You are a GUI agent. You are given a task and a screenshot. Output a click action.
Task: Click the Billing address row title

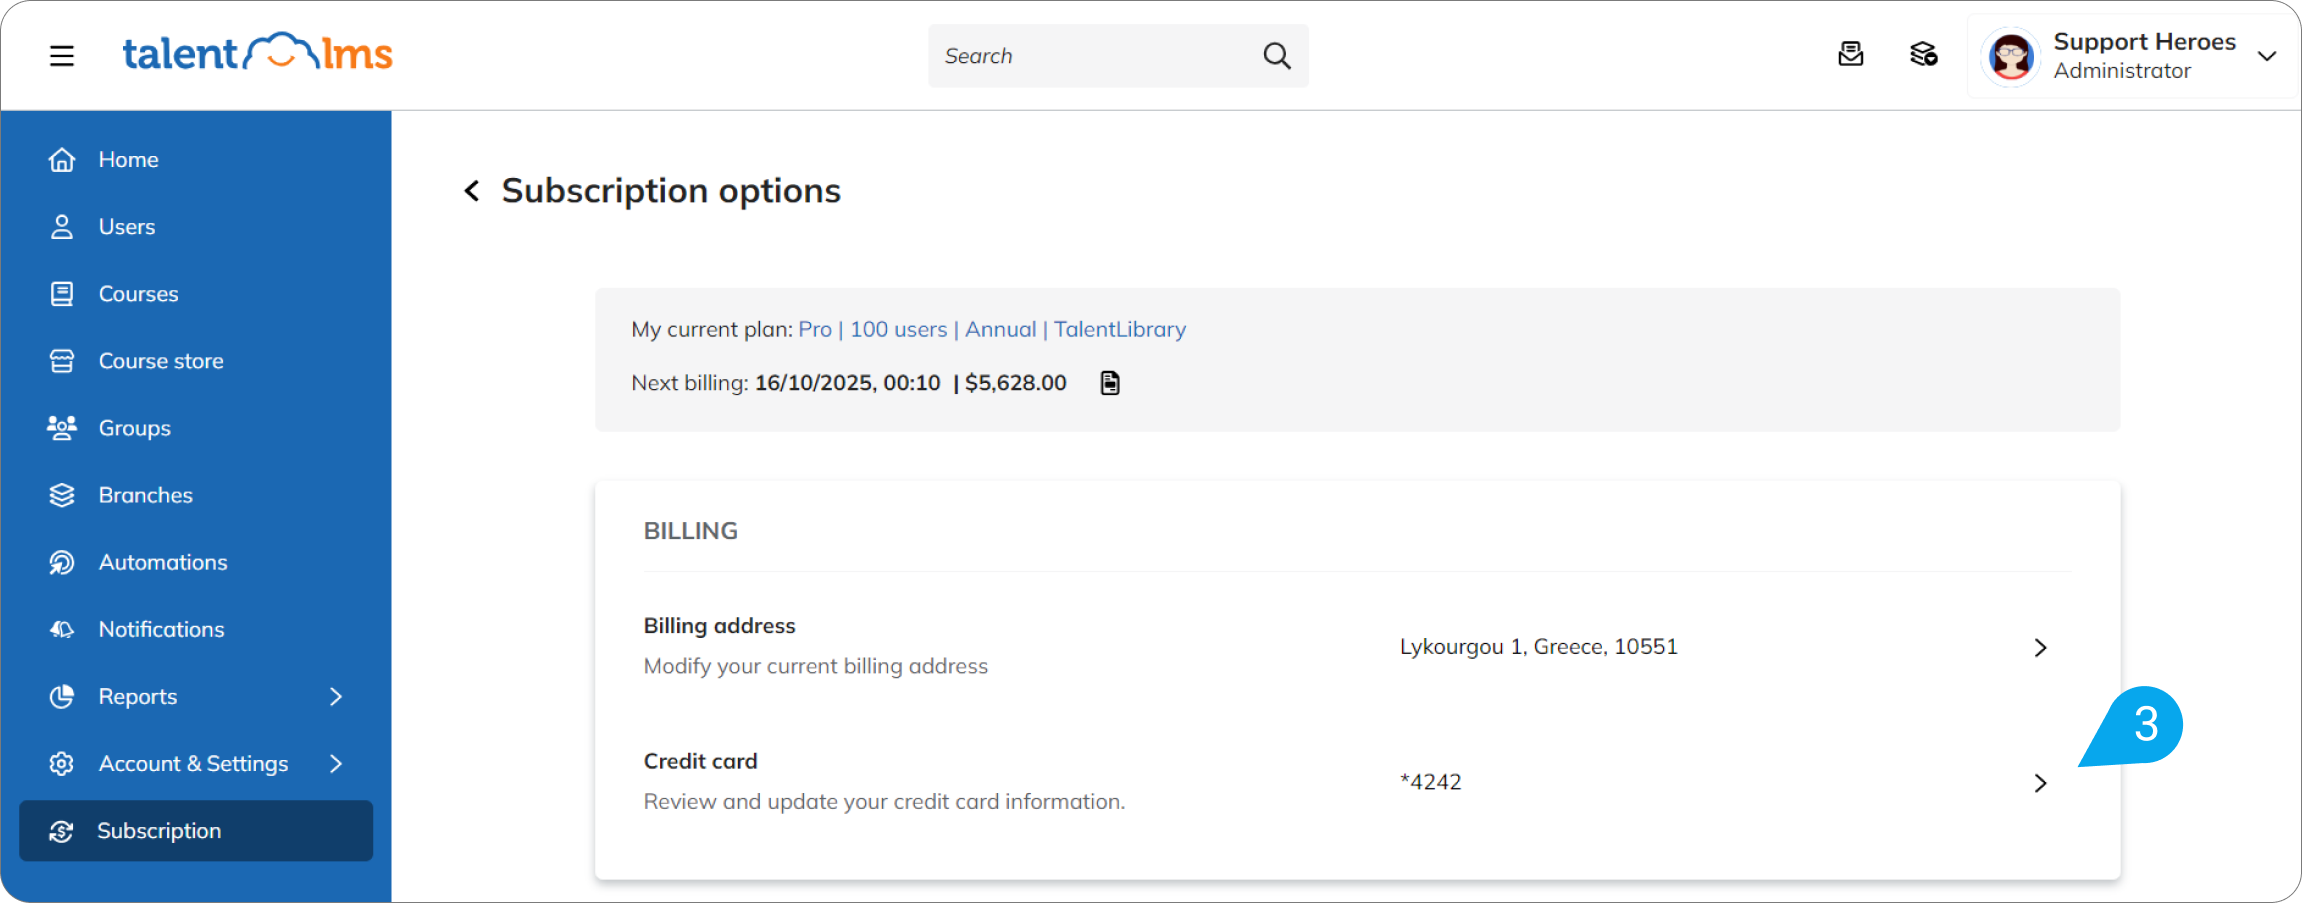pyautogui.click(x=720, y=626)
